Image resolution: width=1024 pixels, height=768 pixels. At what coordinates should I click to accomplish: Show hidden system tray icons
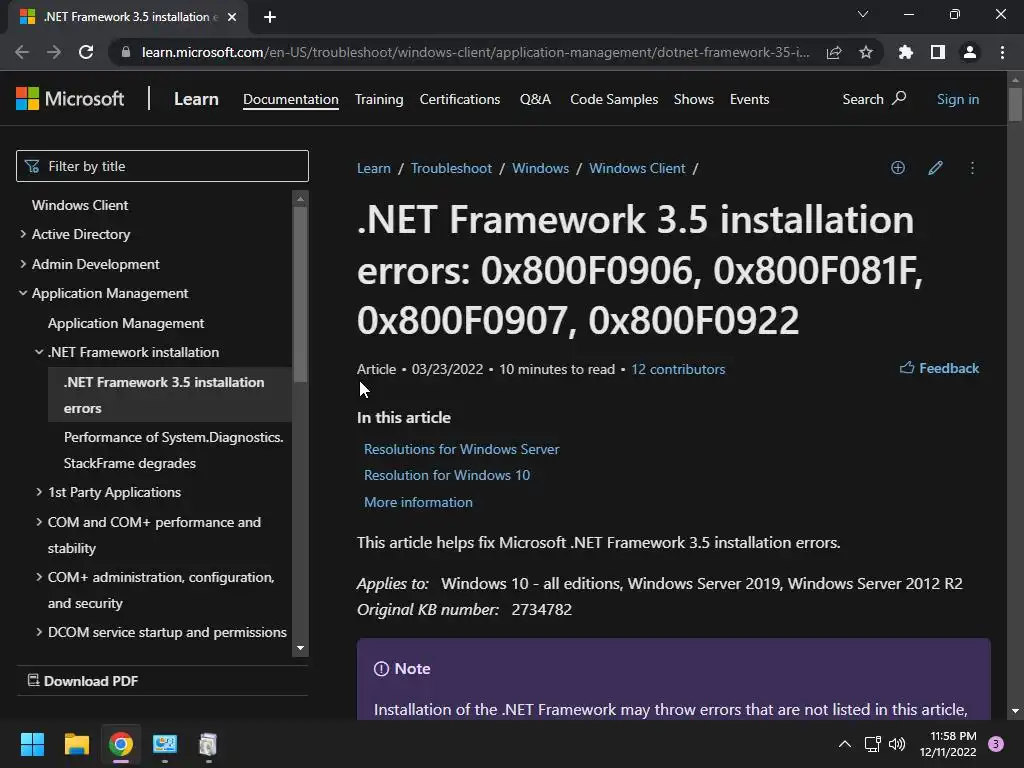tap(844, 744)
